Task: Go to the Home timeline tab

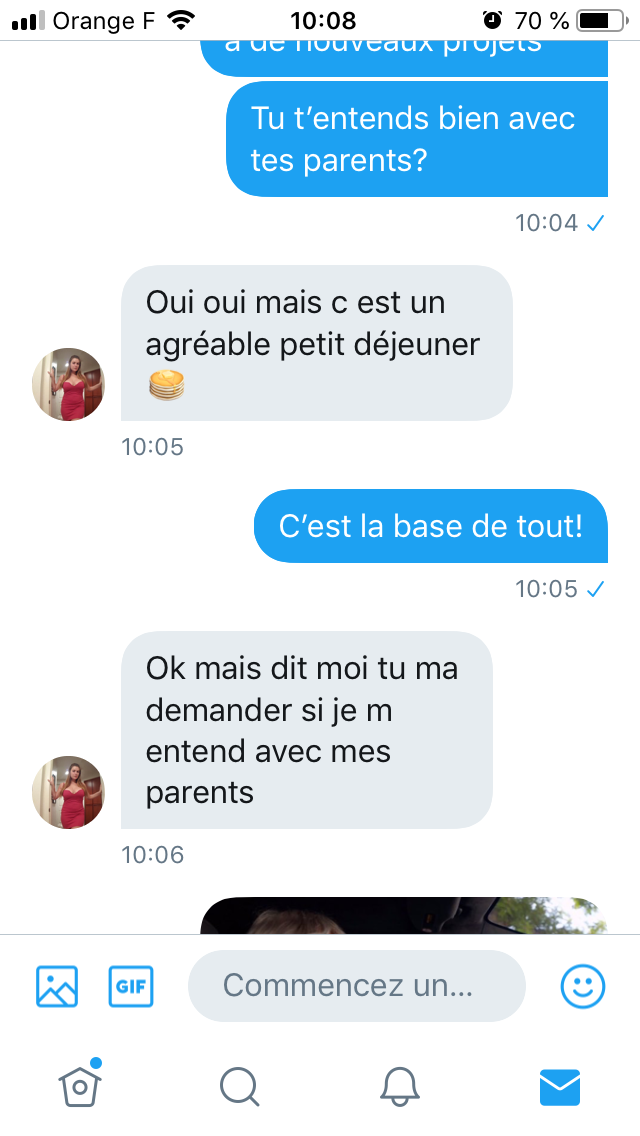Action: click(x=80, y=1085)
